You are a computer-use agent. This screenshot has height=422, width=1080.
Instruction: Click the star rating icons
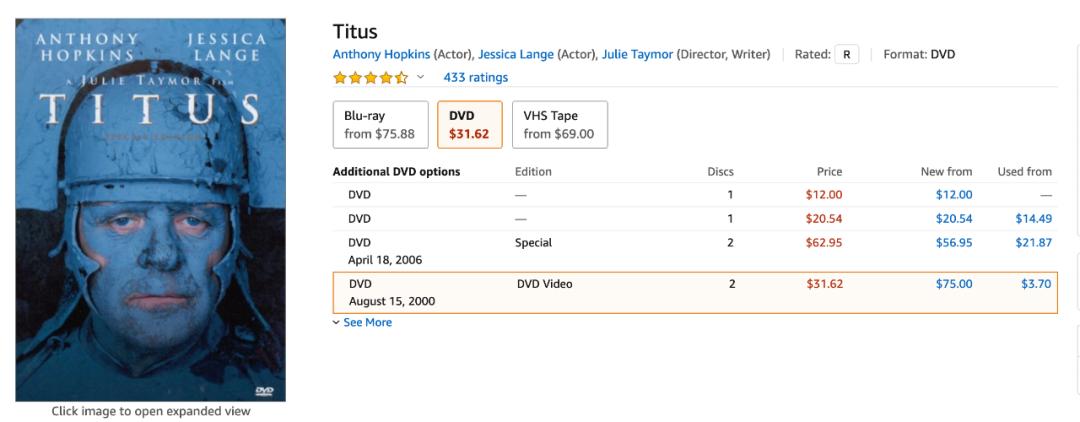[370, 78]
